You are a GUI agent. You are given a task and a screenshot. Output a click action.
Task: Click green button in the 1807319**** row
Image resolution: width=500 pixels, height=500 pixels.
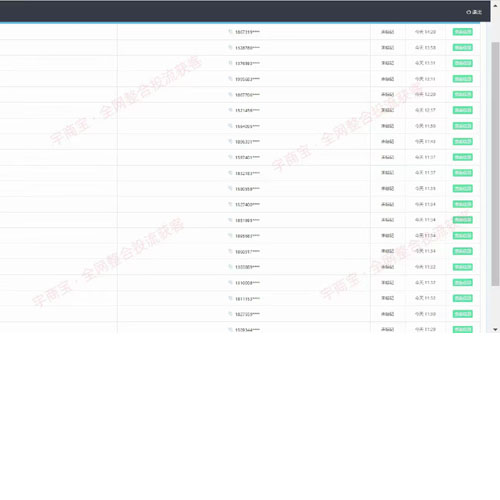[x=462, y=32]
